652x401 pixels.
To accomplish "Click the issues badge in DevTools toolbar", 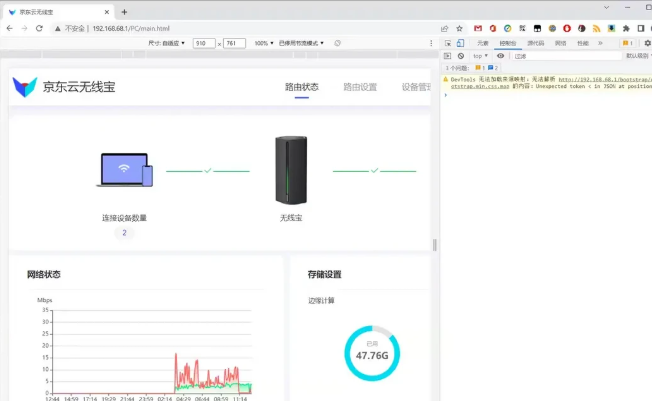I will 628,43.
